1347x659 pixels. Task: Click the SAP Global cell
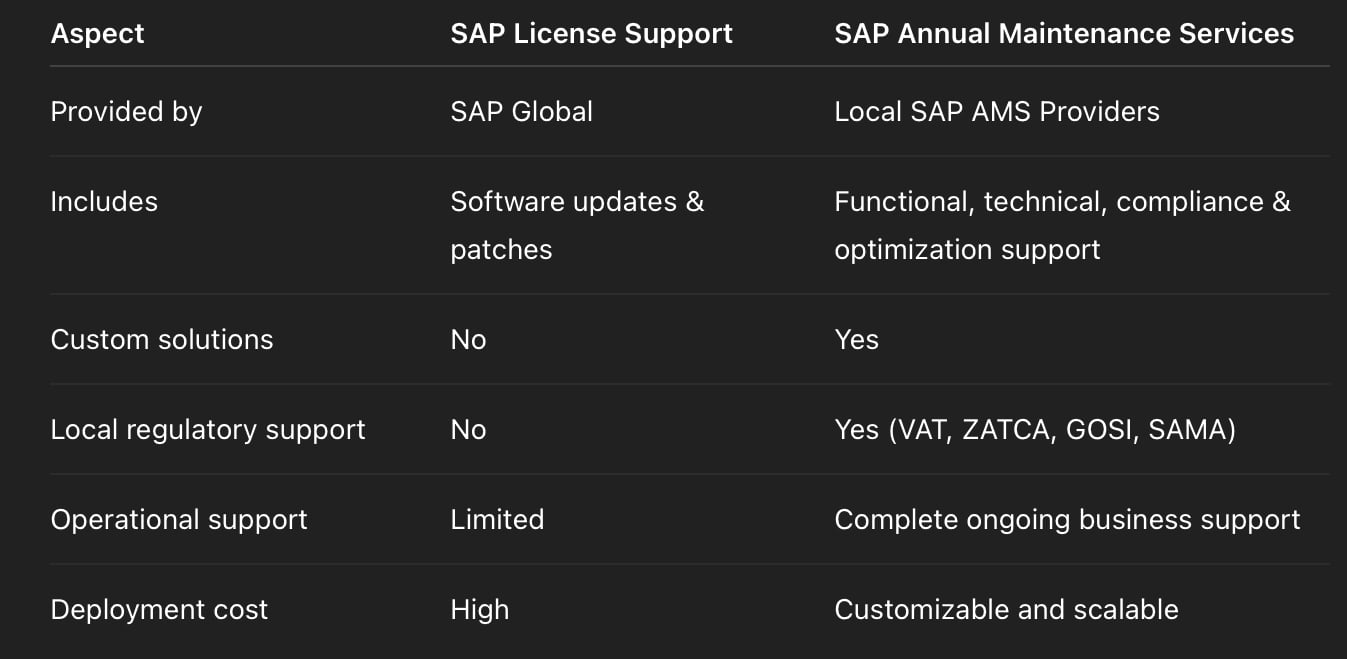(521, 111)
